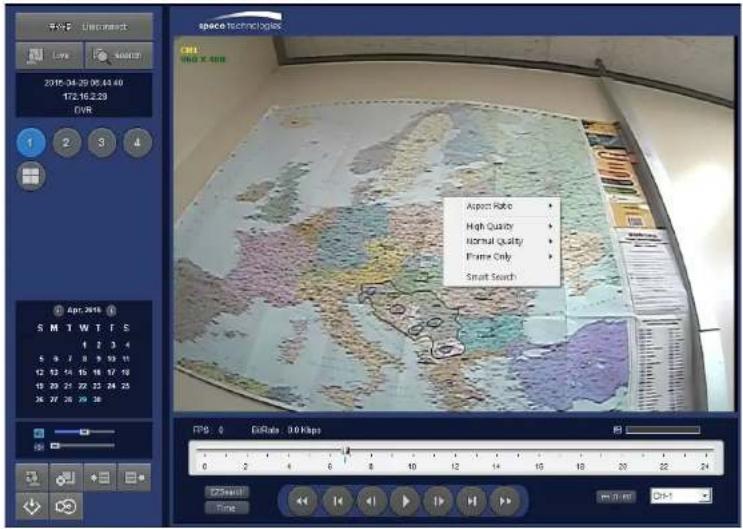743x529 pixels.
Task: Click the small button left of CH-1 dropdown
Action: click(x=616, y=497)
